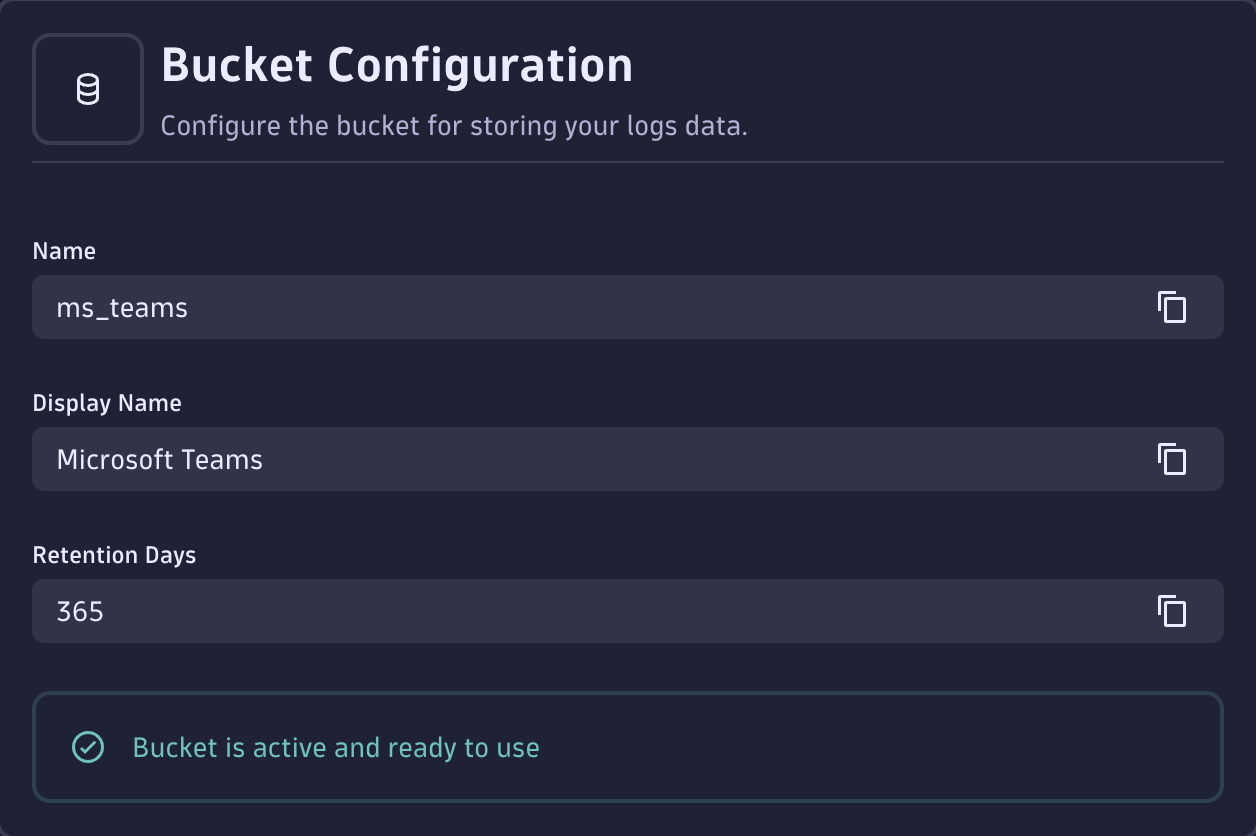Select the Microsoft Teams text value
The image size is (1256, 836).
160,460
